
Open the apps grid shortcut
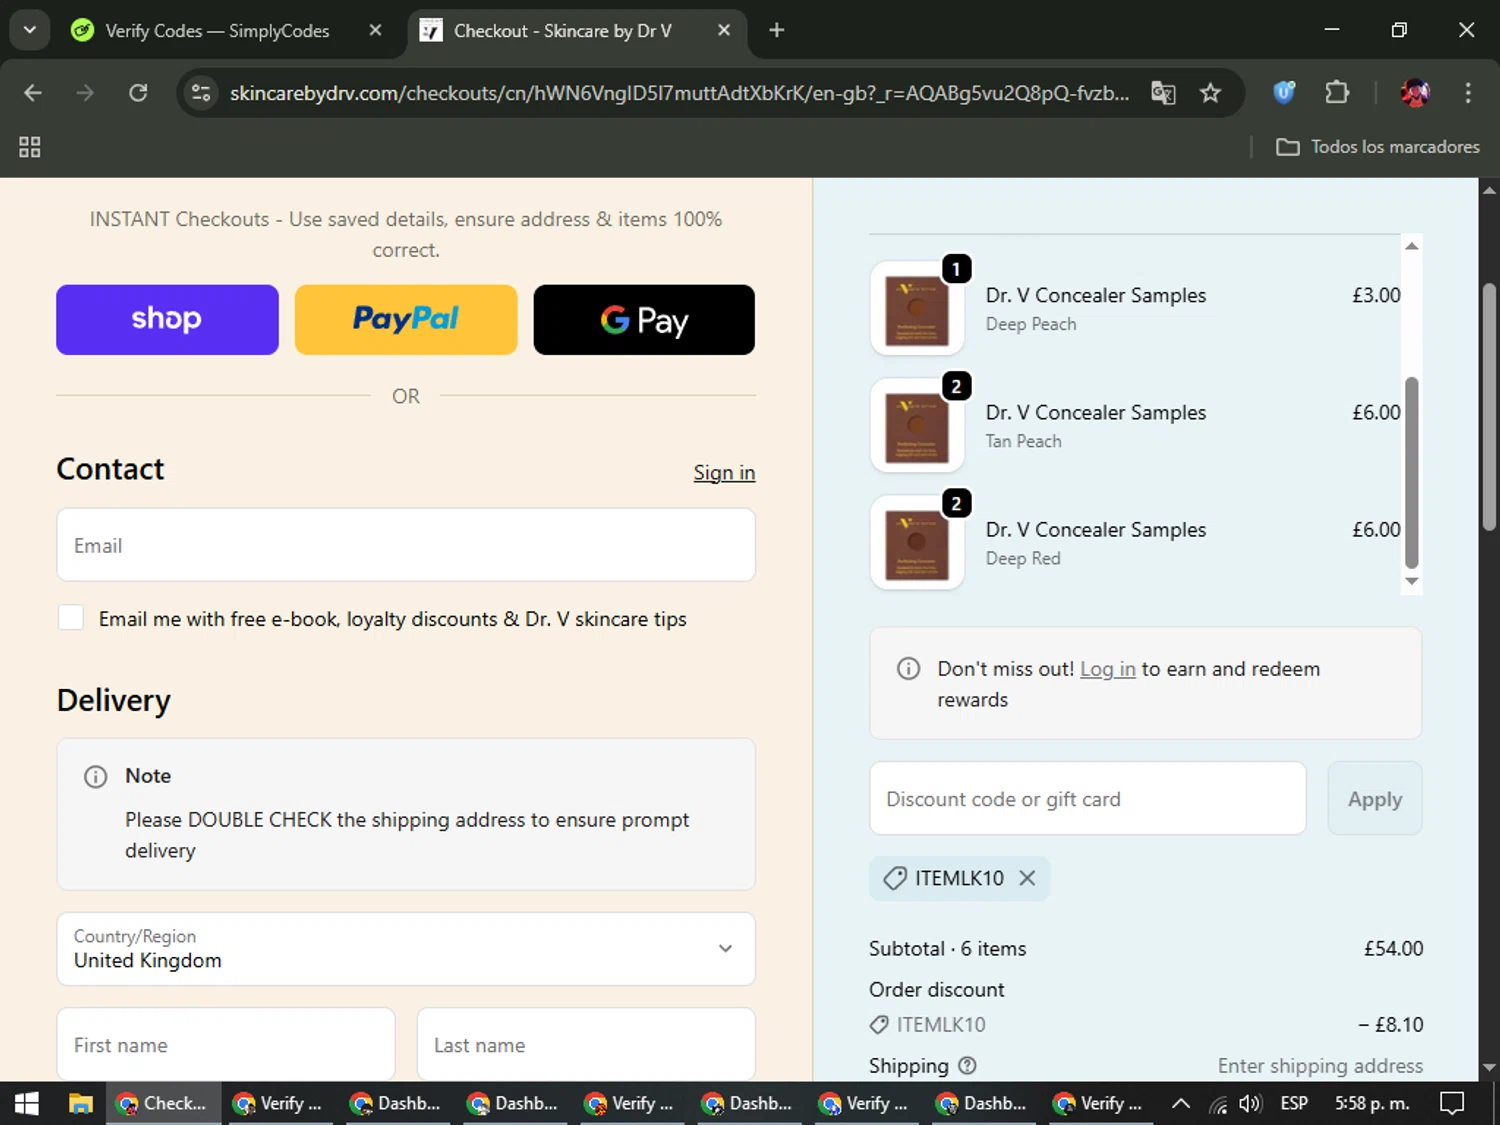30,147
